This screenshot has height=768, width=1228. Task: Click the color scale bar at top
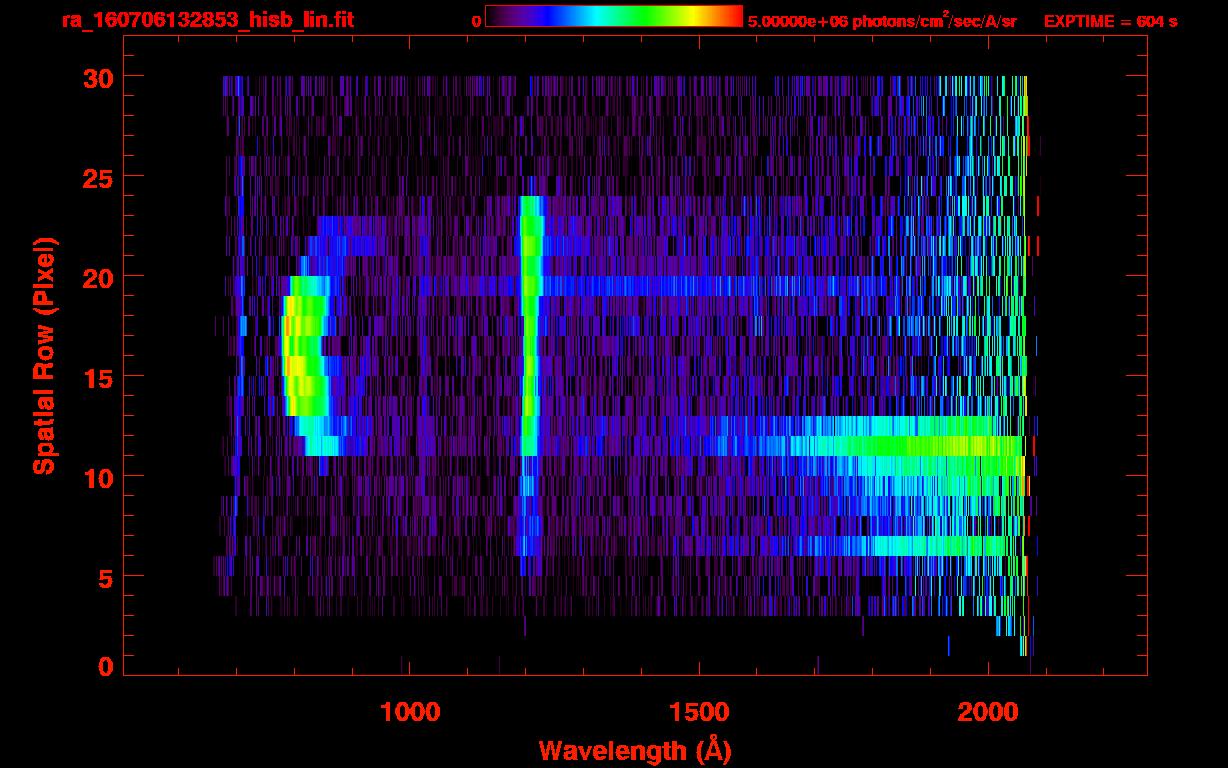tap(614, 17)
